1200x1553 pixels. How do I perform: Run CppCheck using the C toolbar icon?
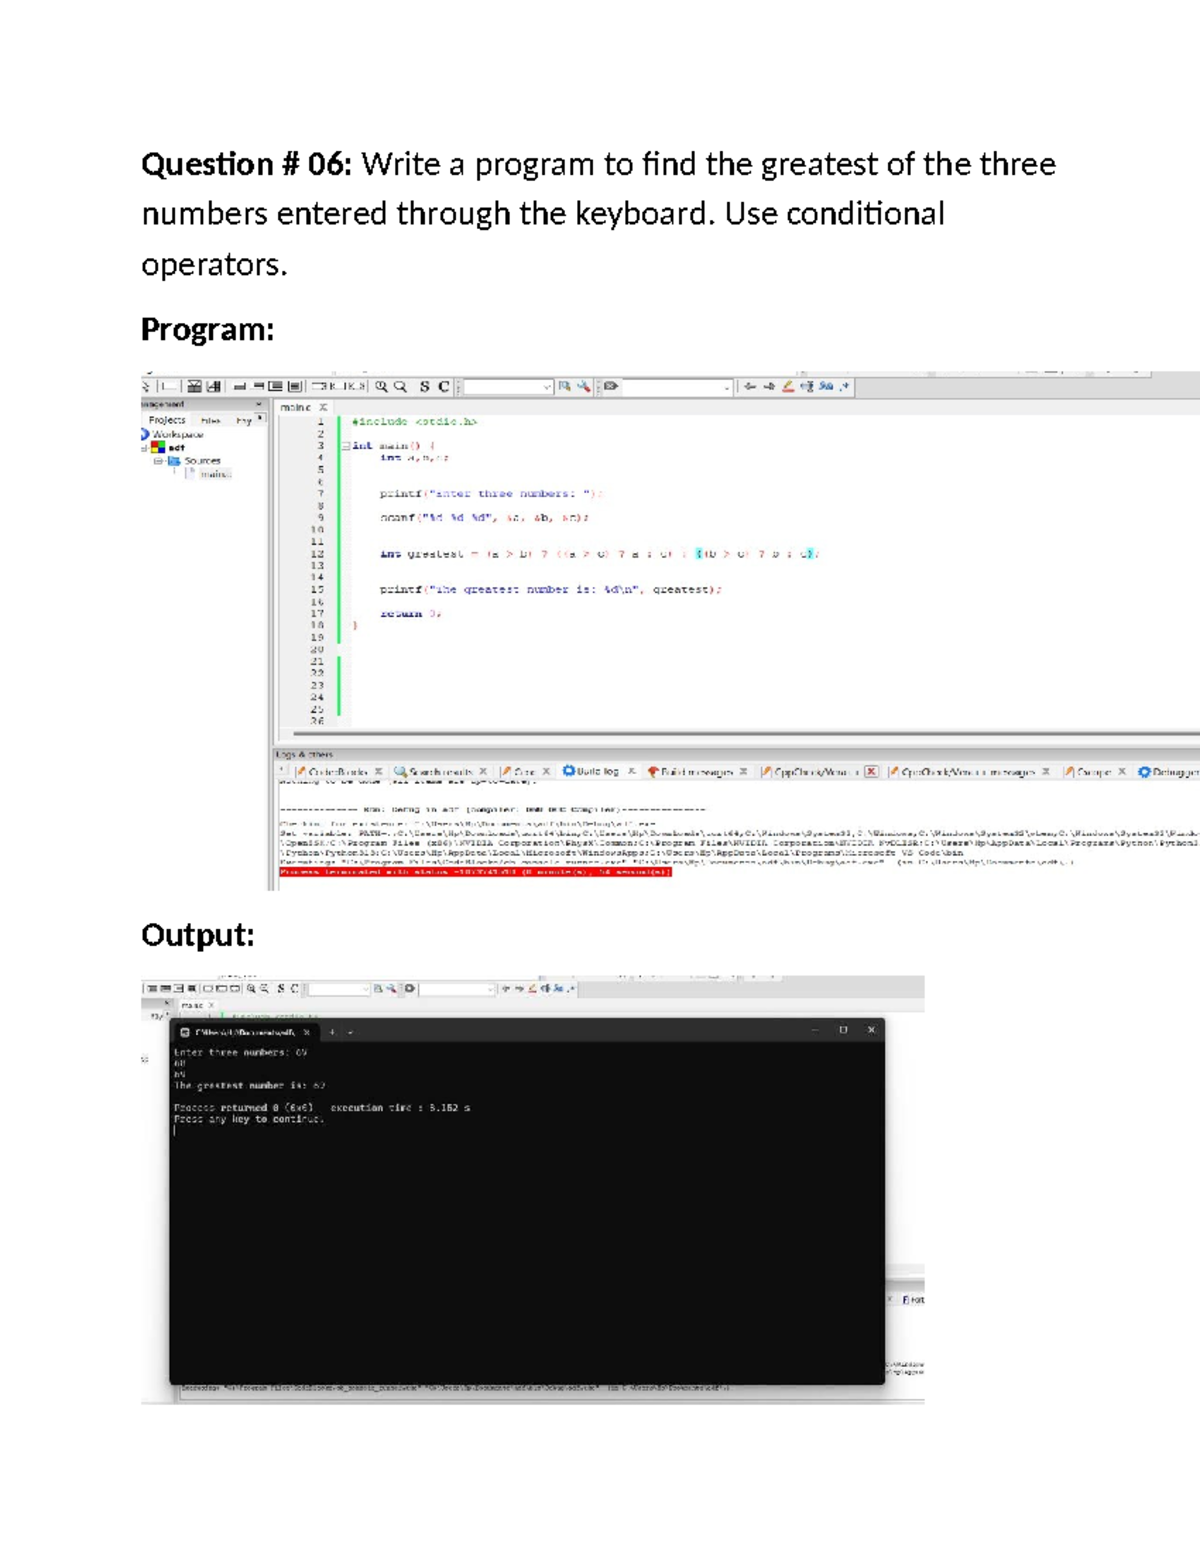(x=443, y=386)
